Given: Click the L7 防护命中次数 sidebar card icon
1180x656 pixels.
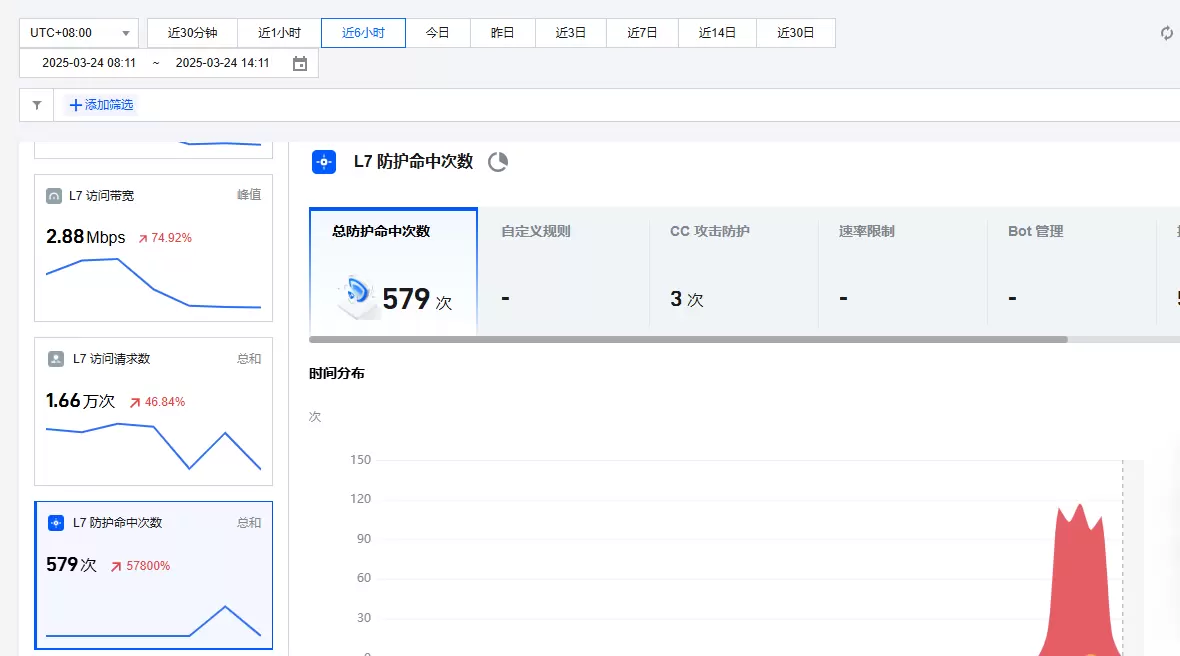Looking at the screenshot, I should 56,523.
